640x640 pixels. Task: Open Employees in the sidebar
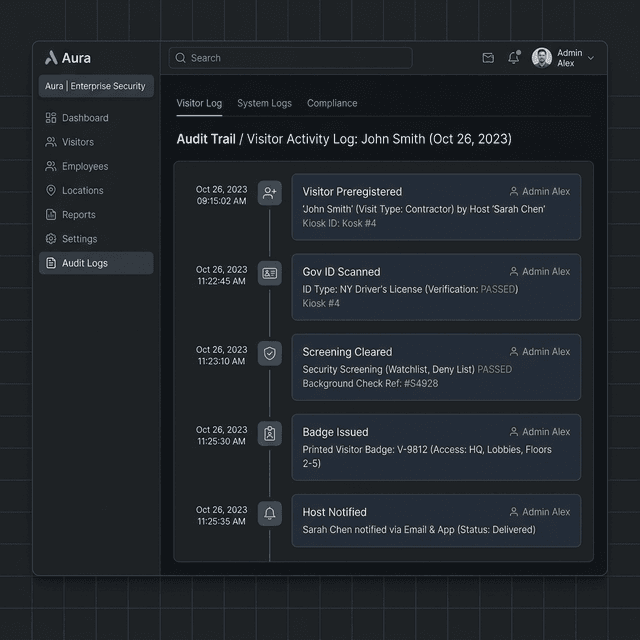point(96,167)
